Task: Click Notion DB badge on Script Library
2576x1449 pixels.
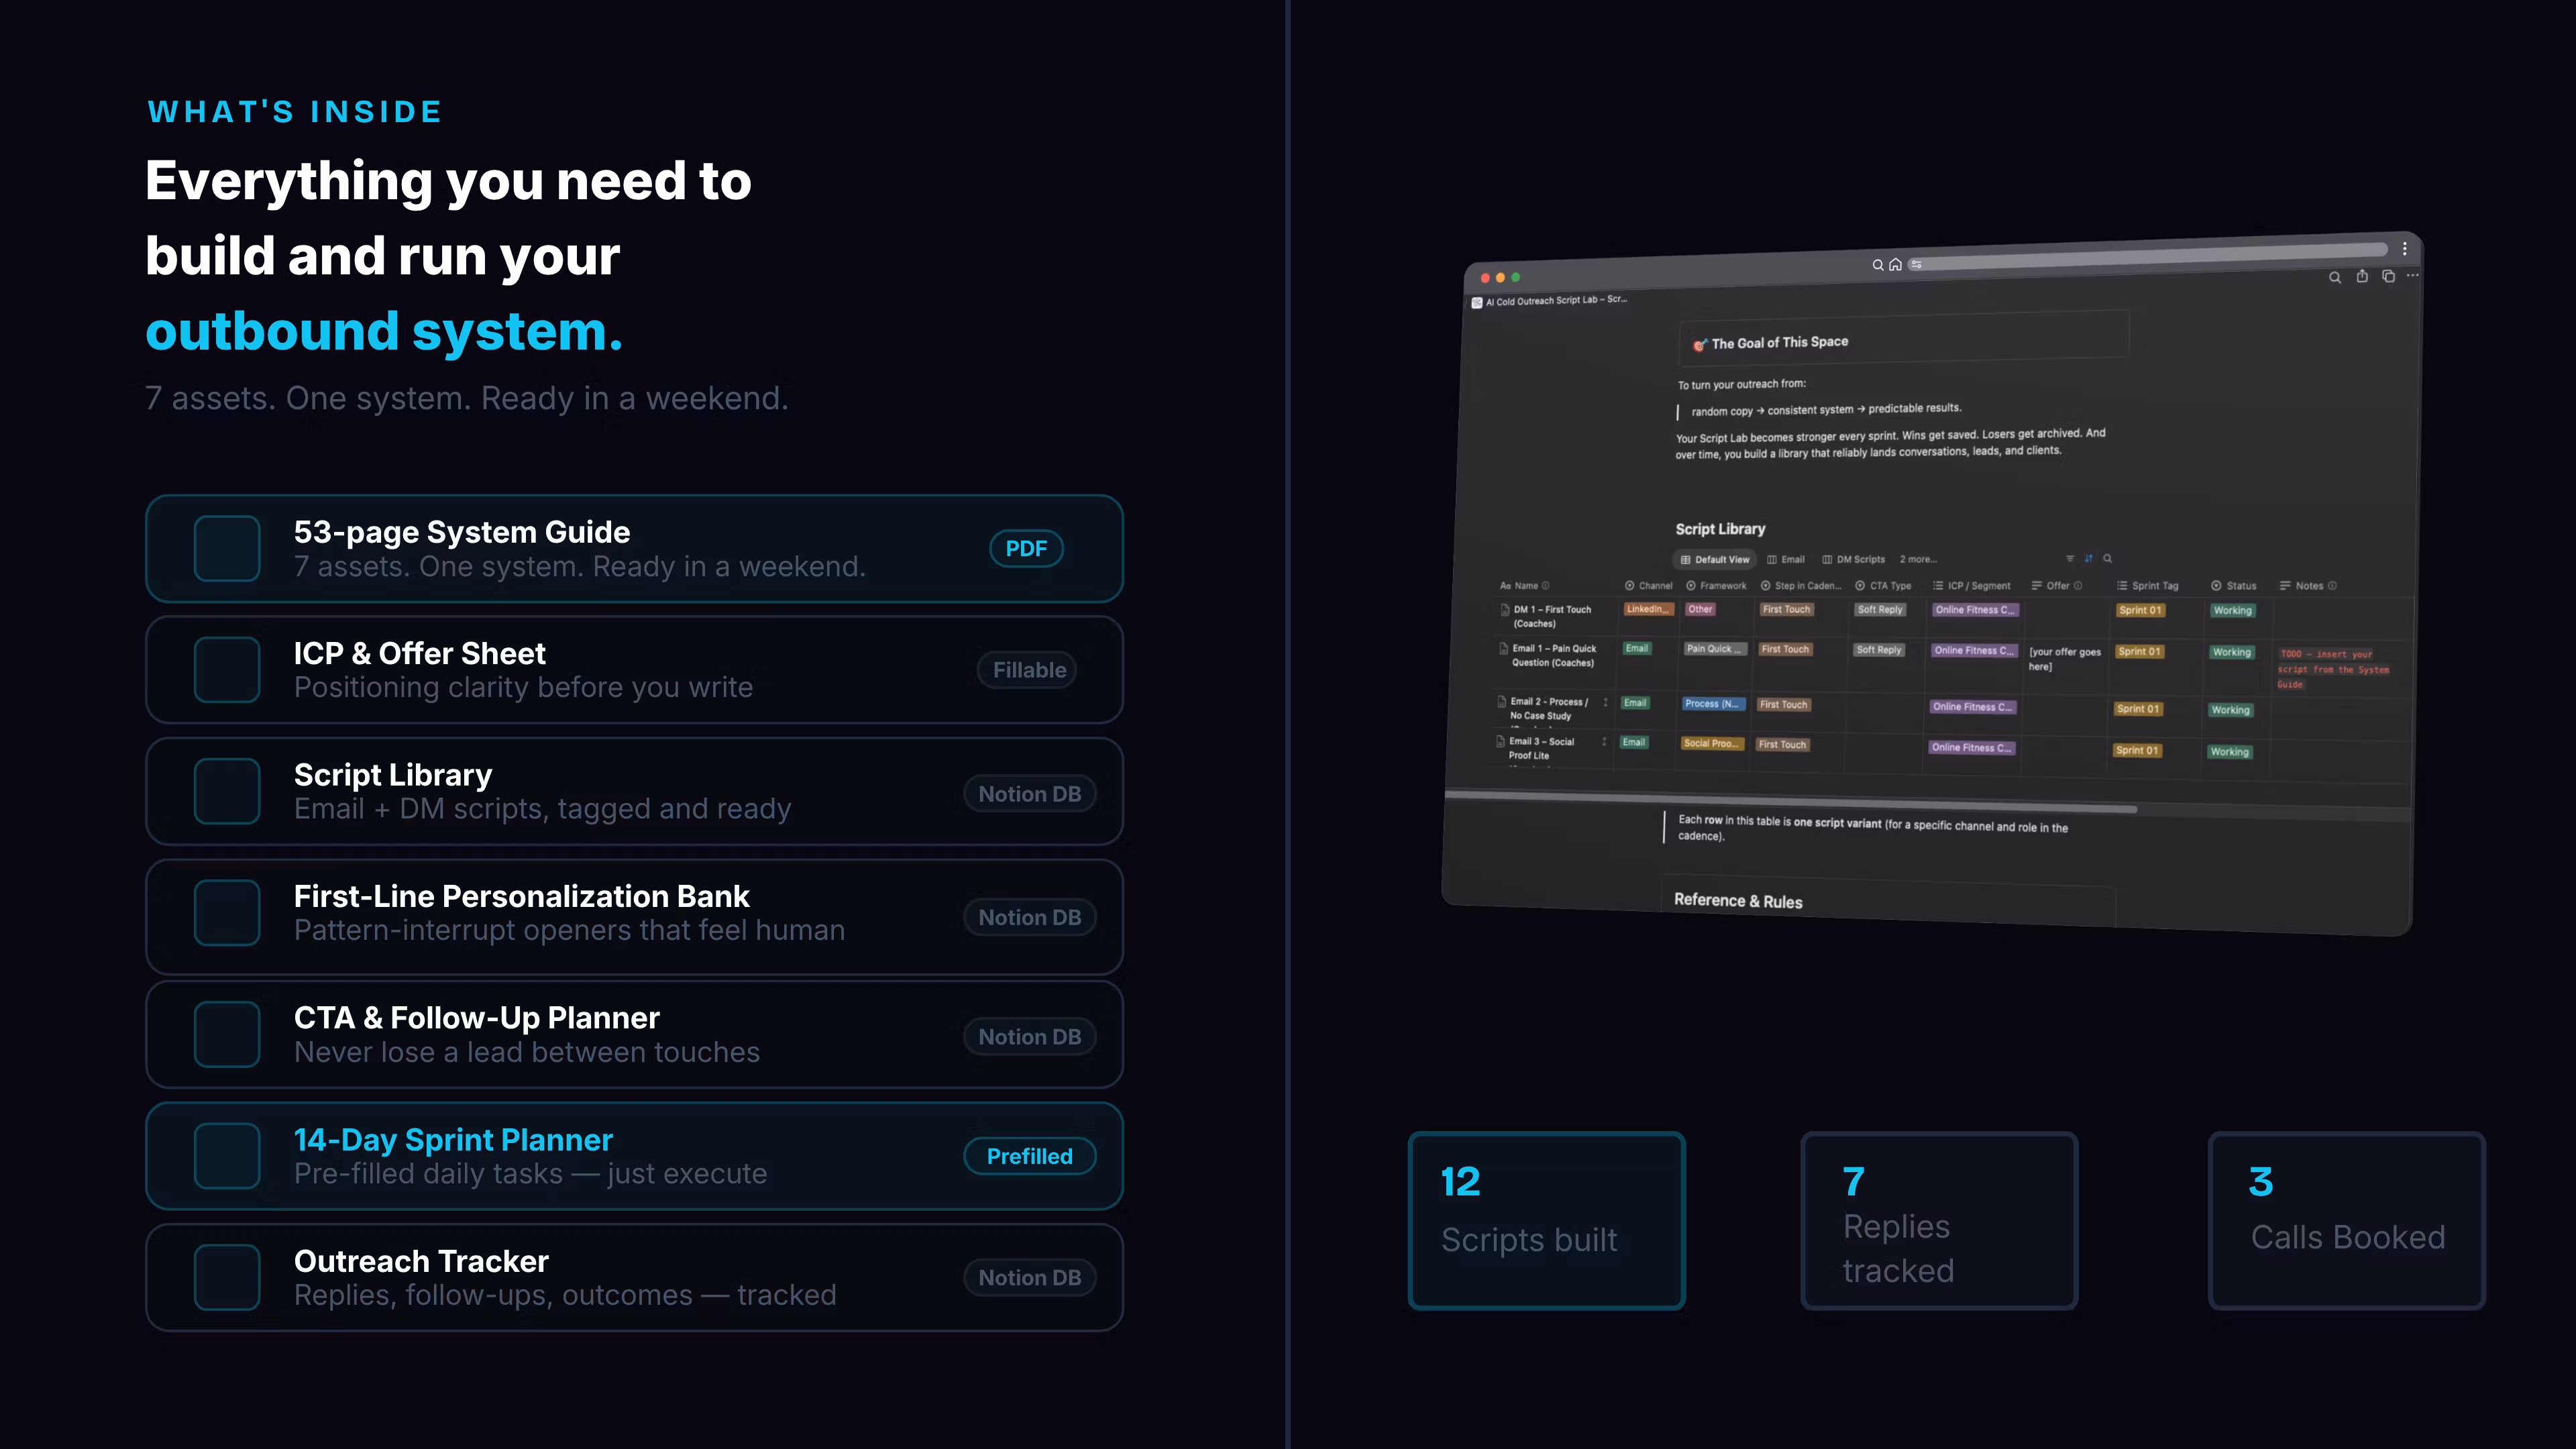Action: click(x=1029, y=794)
